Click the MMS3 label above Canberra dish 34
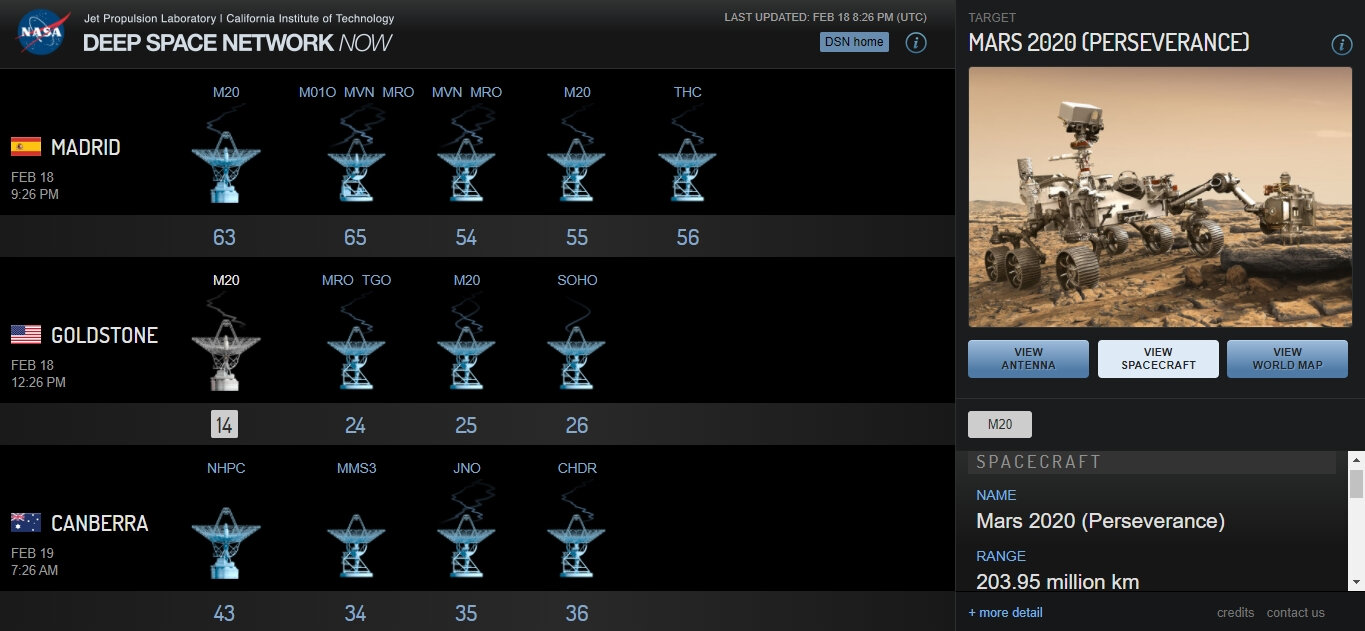The width and height of the screenshot is (1365, 631). (x=356, y=468)
